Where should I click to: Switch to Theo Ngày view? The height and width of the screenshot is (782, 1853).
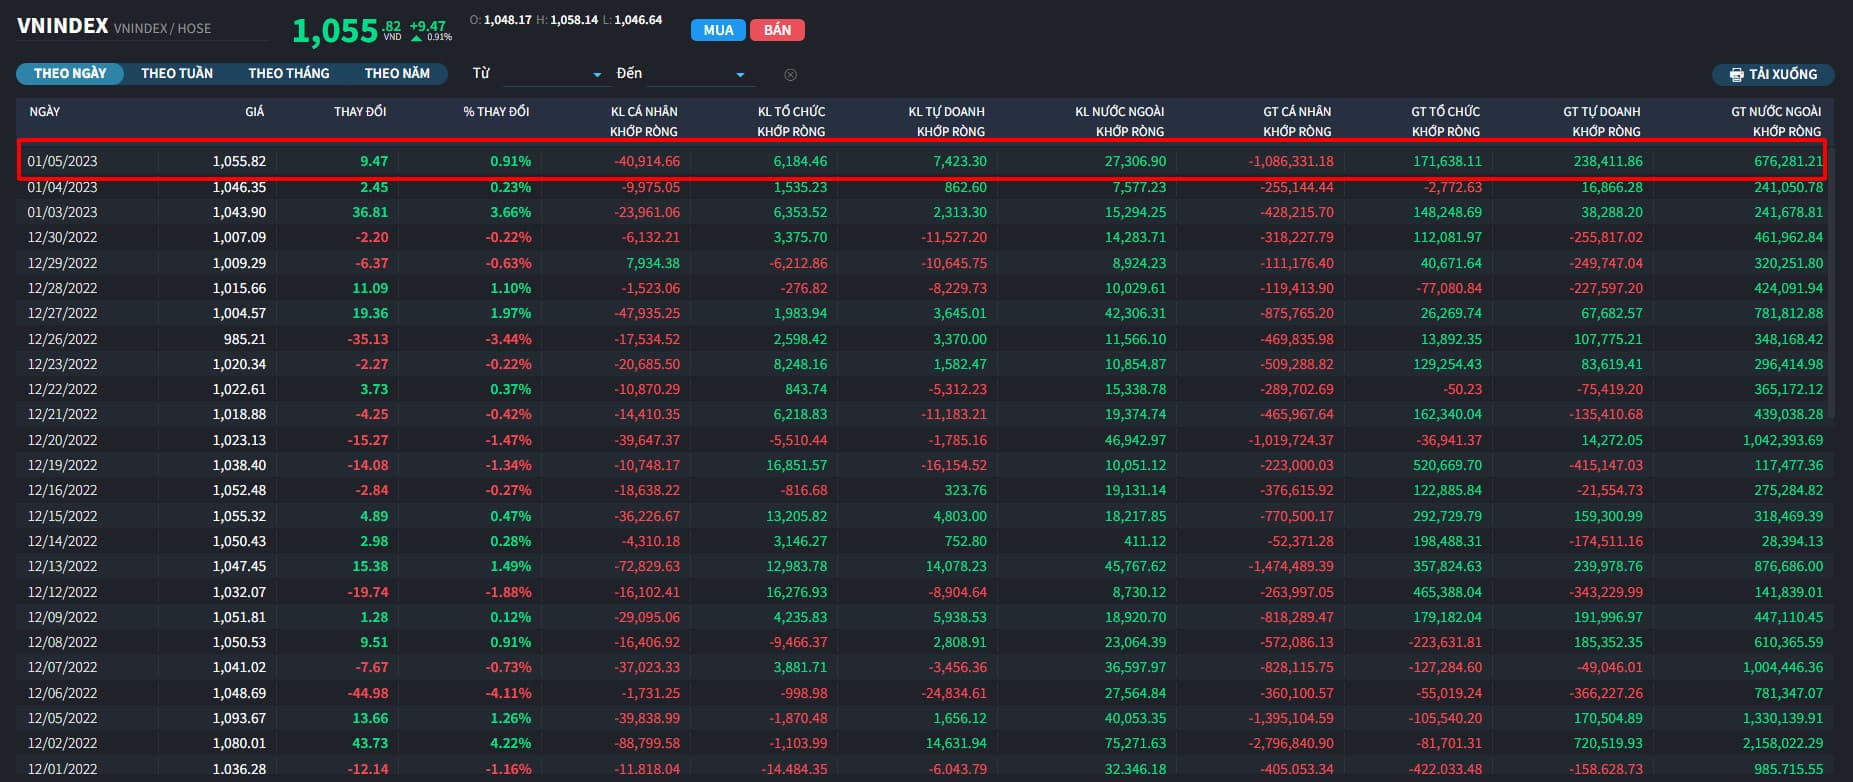point(69,73)
